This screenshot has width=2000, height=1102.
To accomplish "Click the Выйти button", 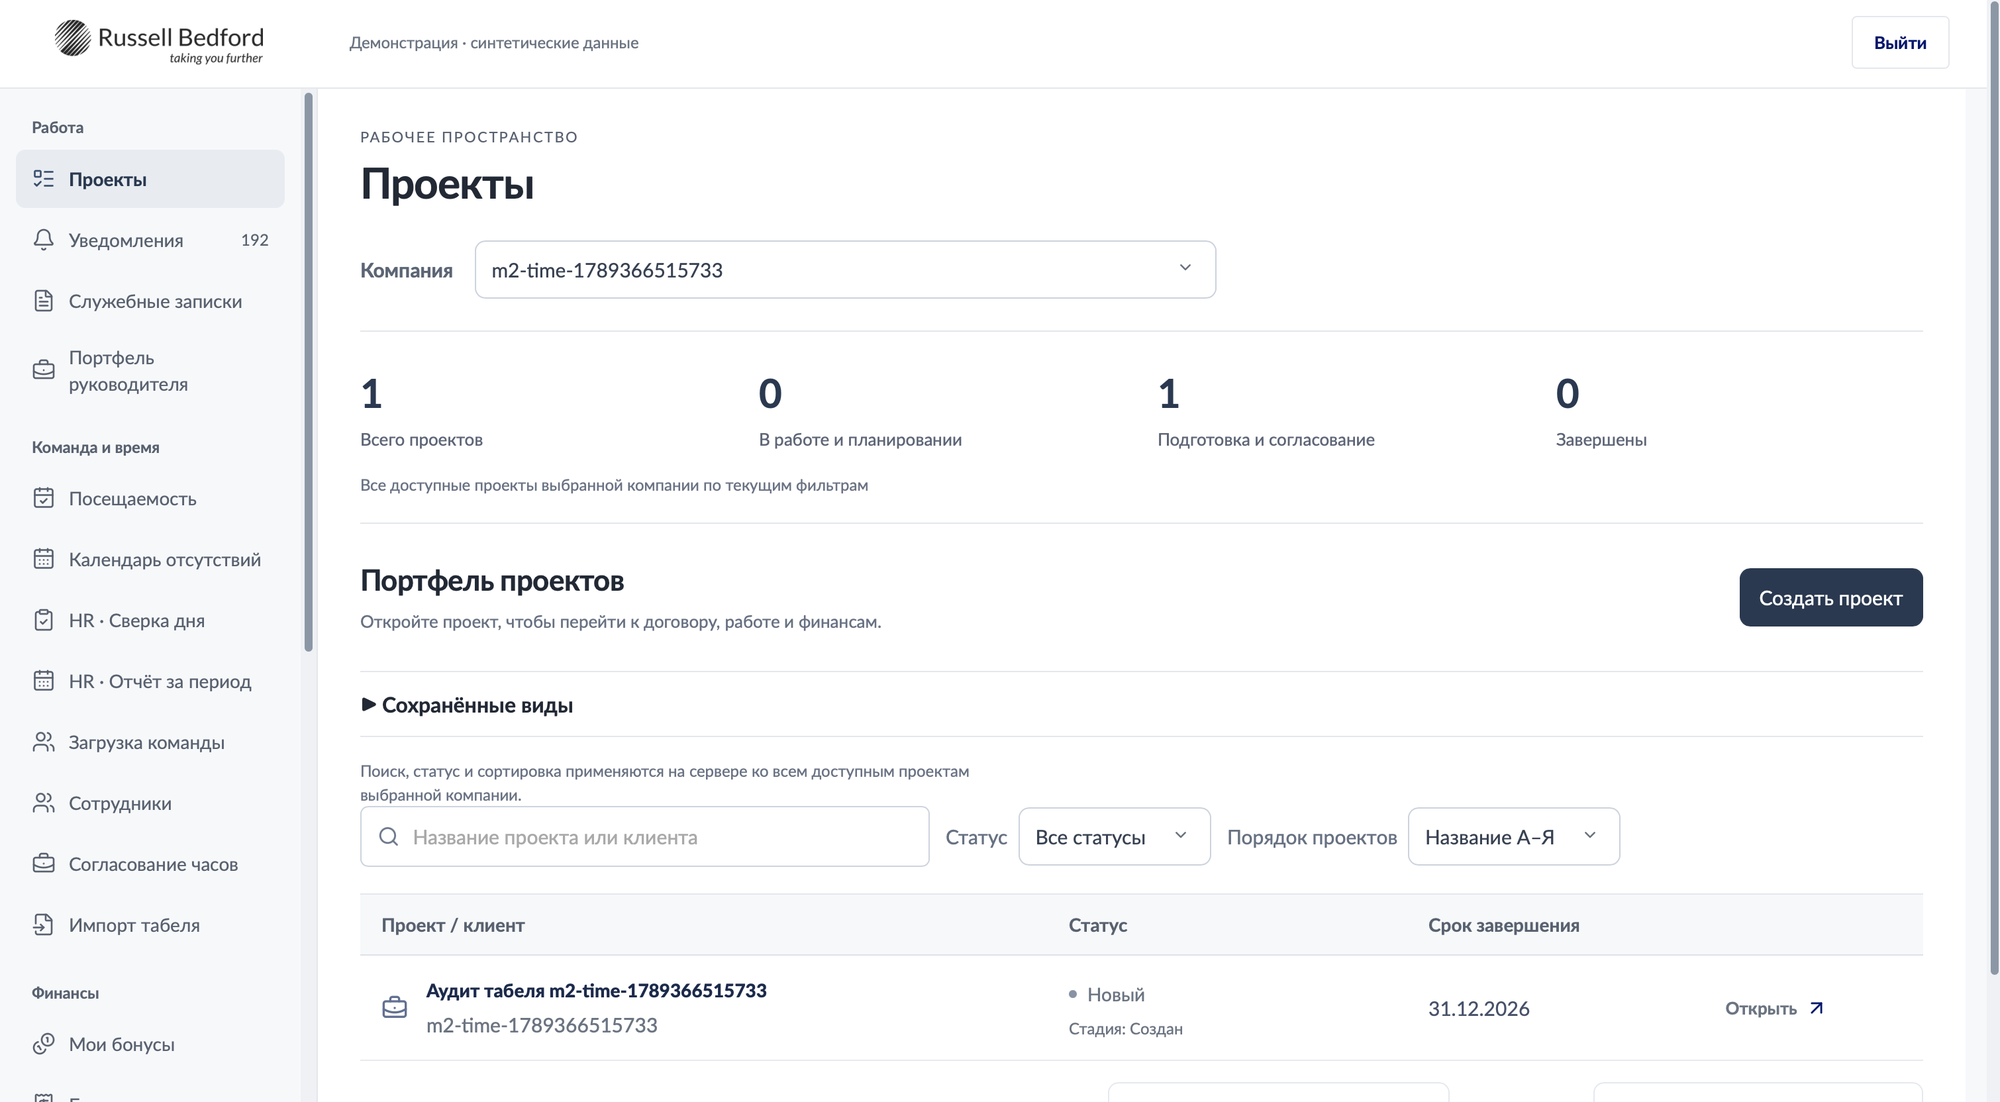I will (x=1900, y=42).
